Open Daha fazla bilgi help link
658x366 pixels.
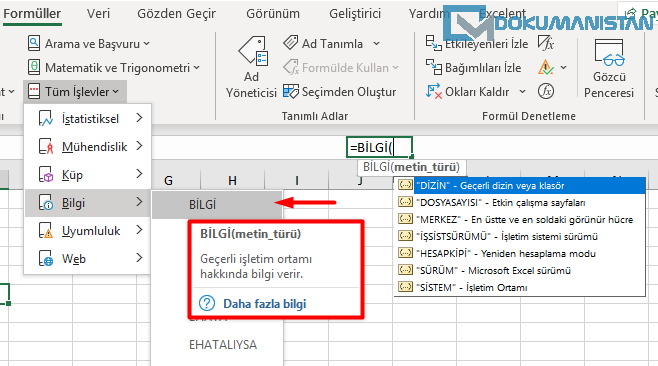pyautogui.click(x=264, y=303)
